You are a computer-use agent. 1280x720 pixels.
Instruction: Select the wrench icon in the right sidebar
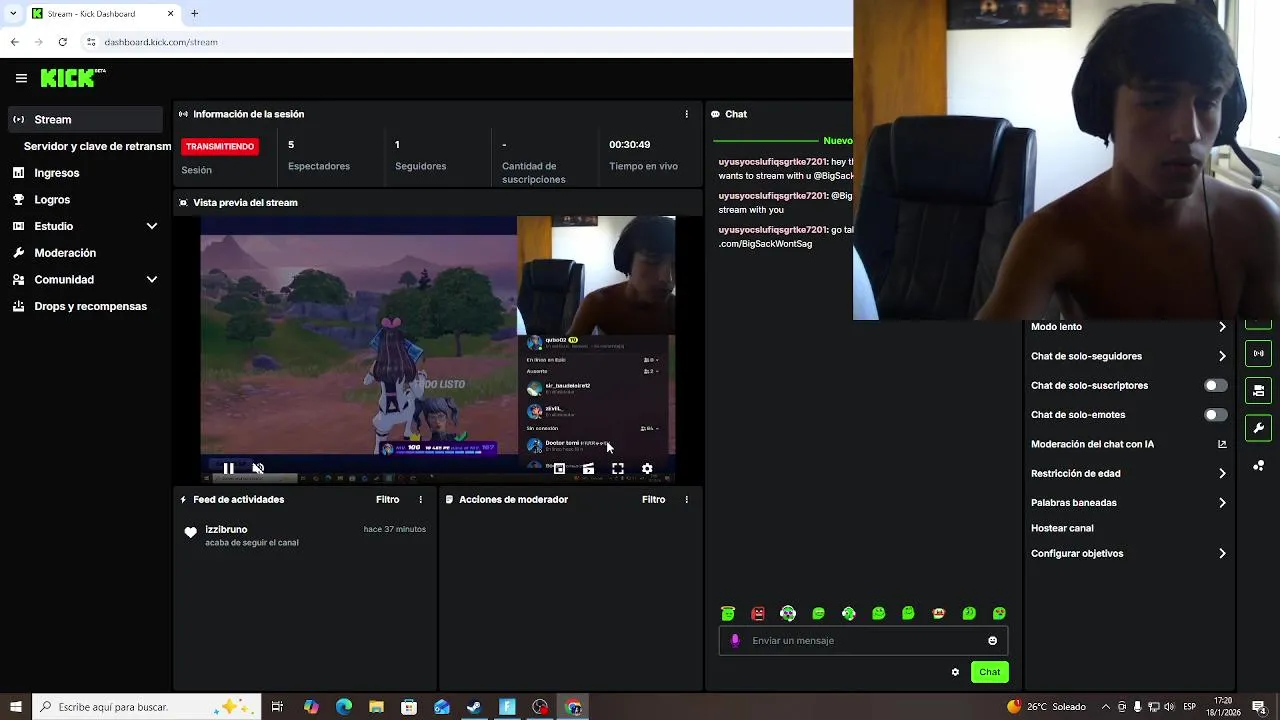coord(1258,428)
